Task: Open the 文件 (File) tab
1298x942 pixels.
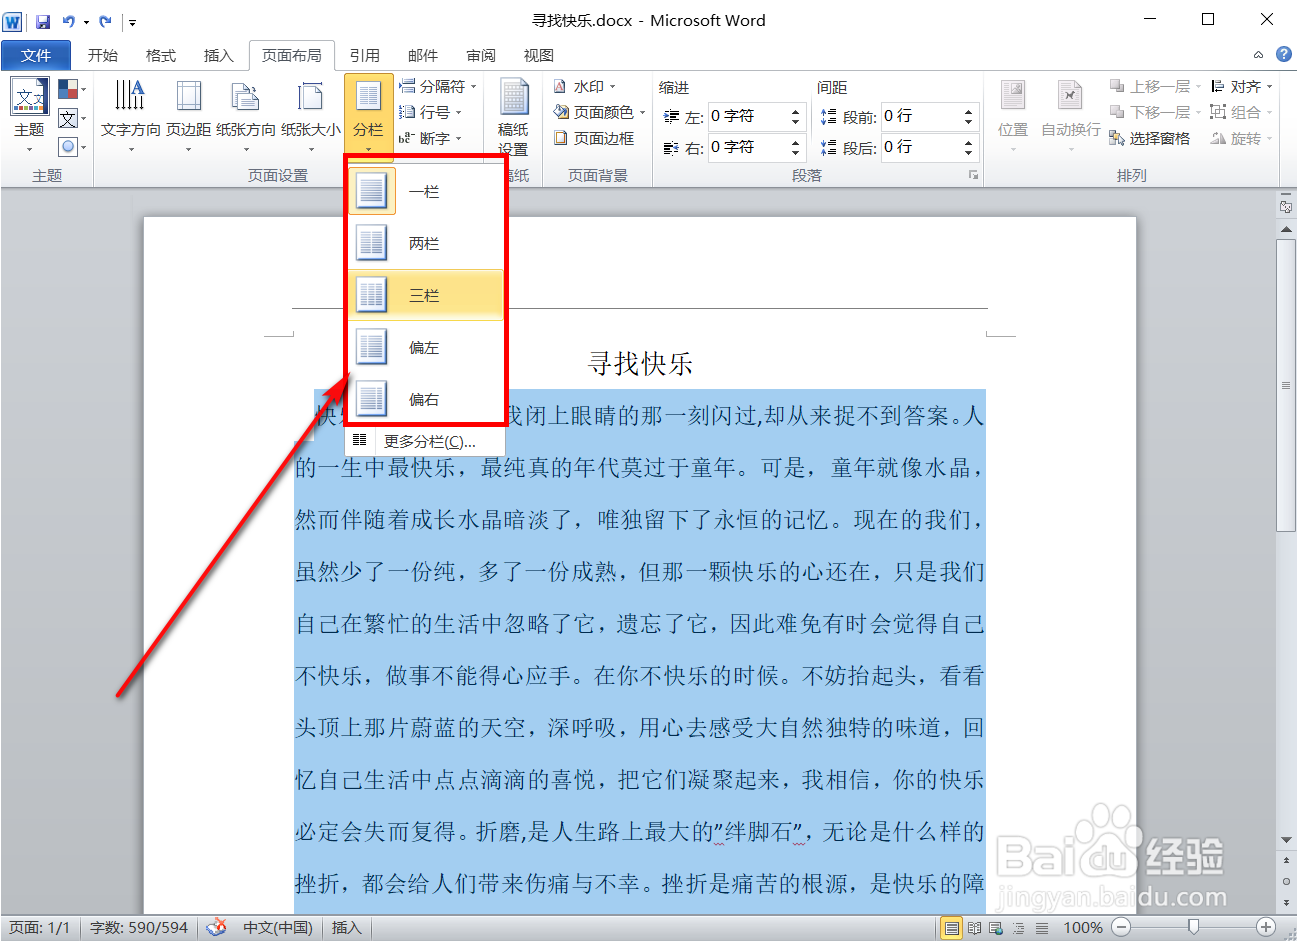Action: pyautogui.click(x=36, y=55)
